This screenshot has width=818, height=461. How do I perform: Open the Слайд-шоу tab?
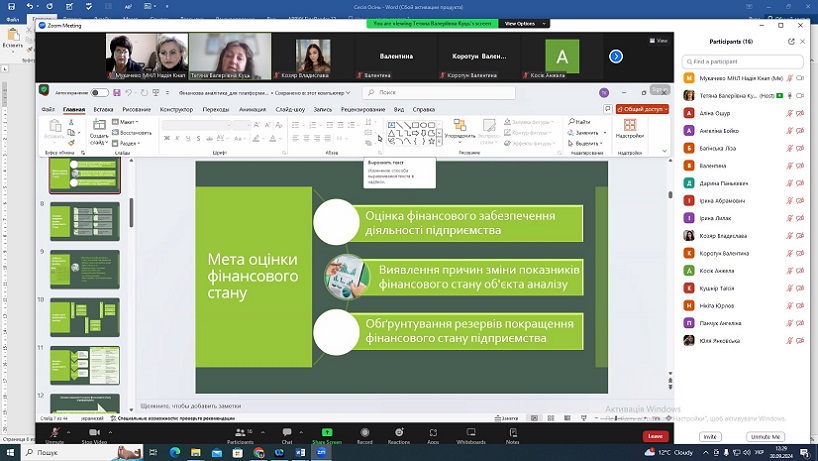click(x=290, y=110)
